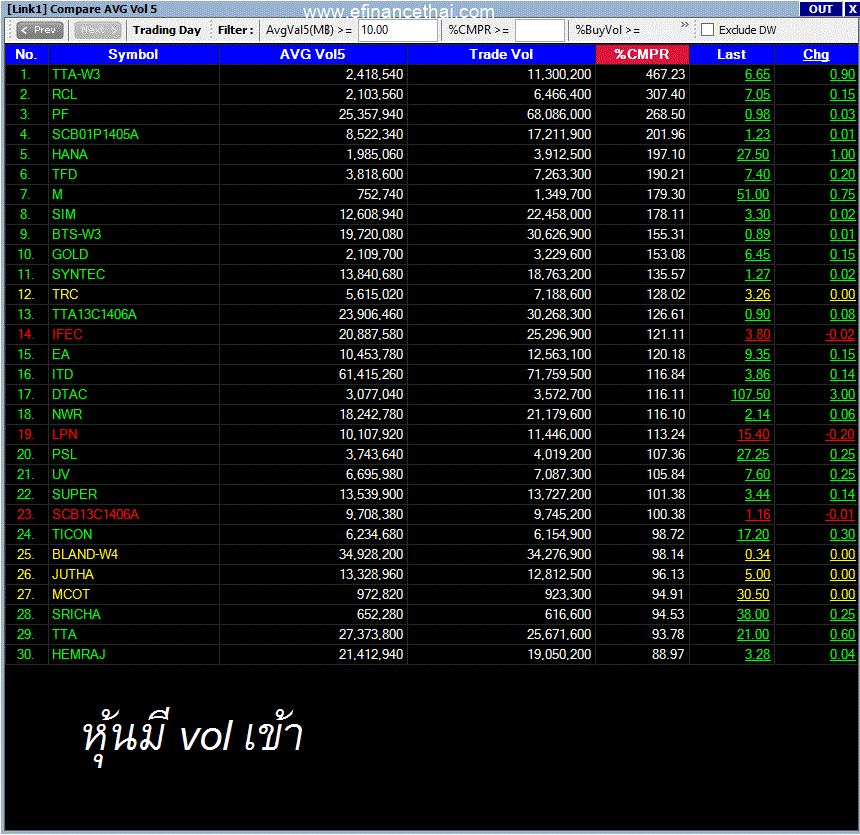Image resolution: width=860 pixels, height=835 pixels.
Task: Select symbol PF
Action: tap(60, 114)
